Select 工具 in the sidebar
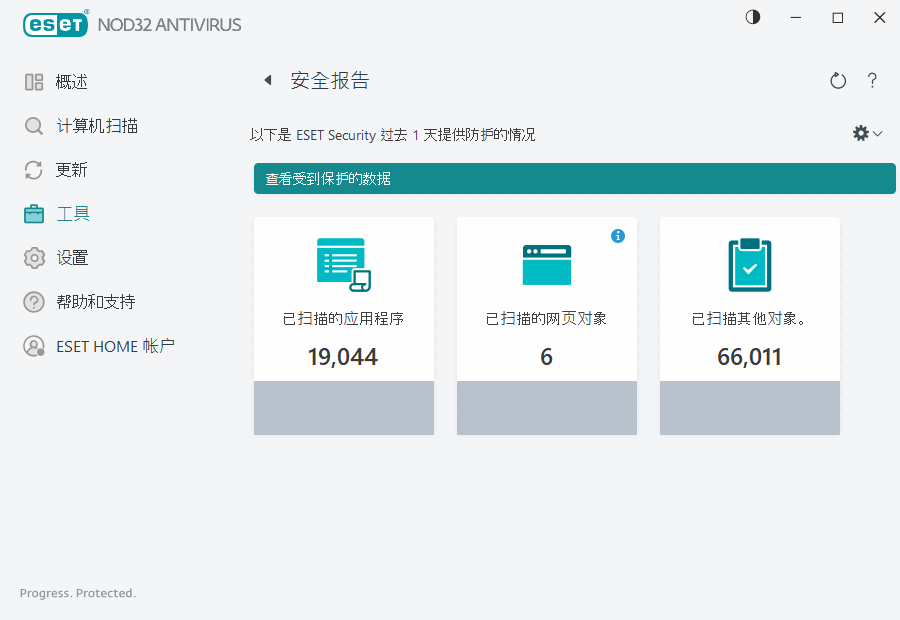The image size is (900, 620). pyautogui.click(x=72, y=214)
